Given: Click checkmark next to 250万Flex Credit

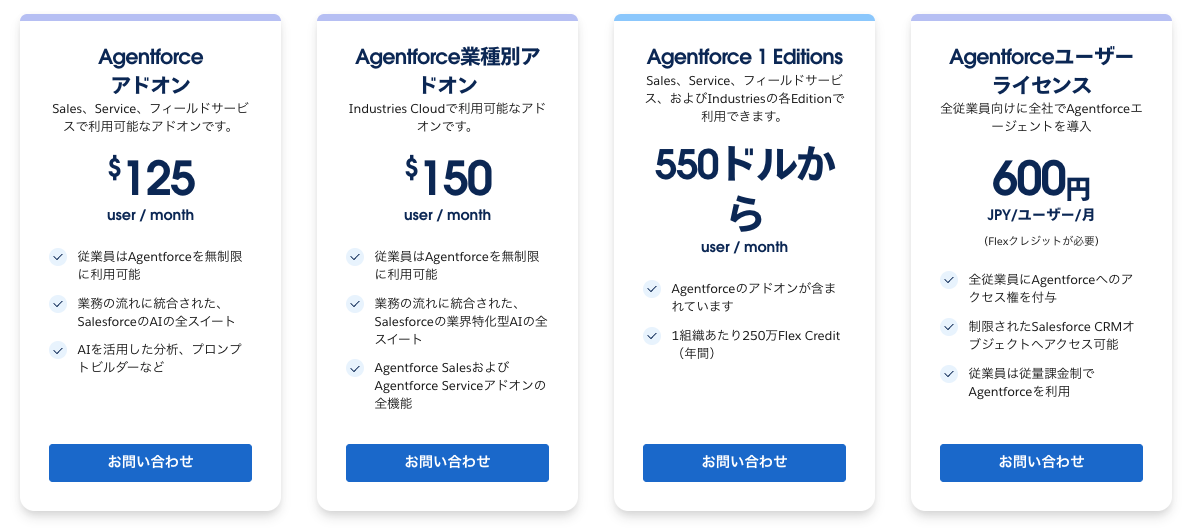Looking at the screenshot, I should click(652, 335).
